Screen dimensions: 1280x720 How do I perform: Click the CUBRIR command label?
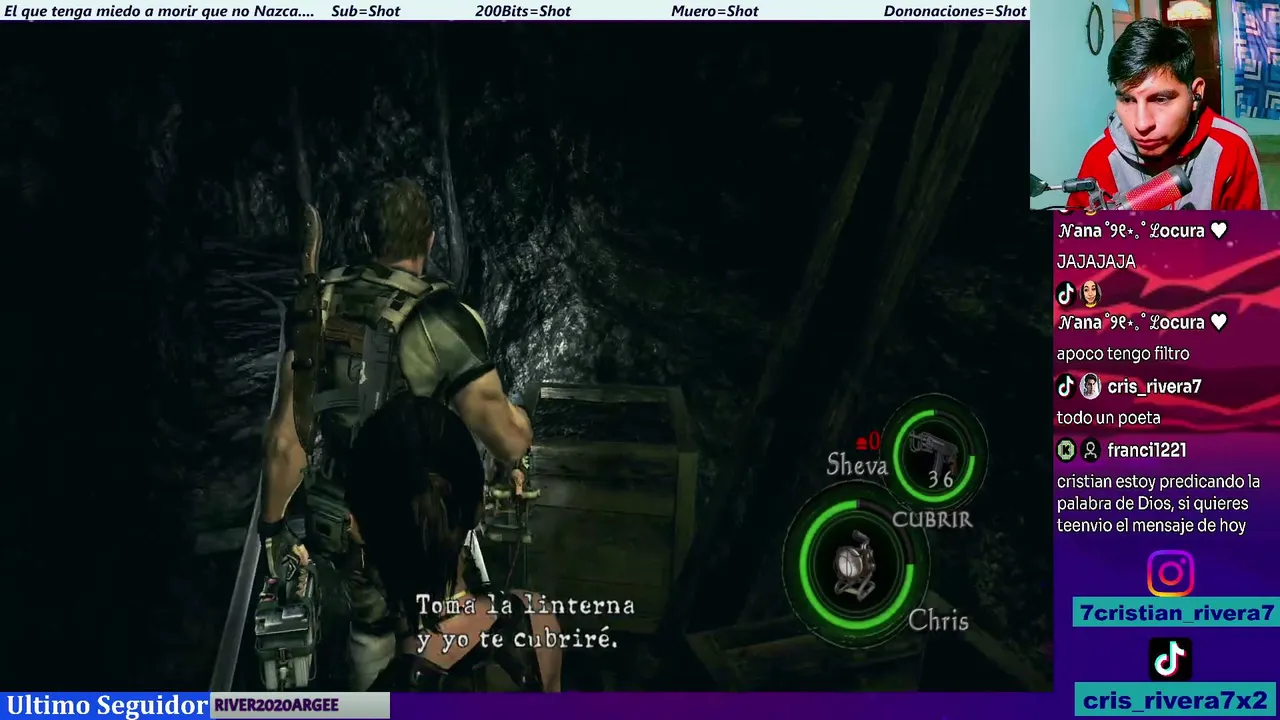click(932, 519)
